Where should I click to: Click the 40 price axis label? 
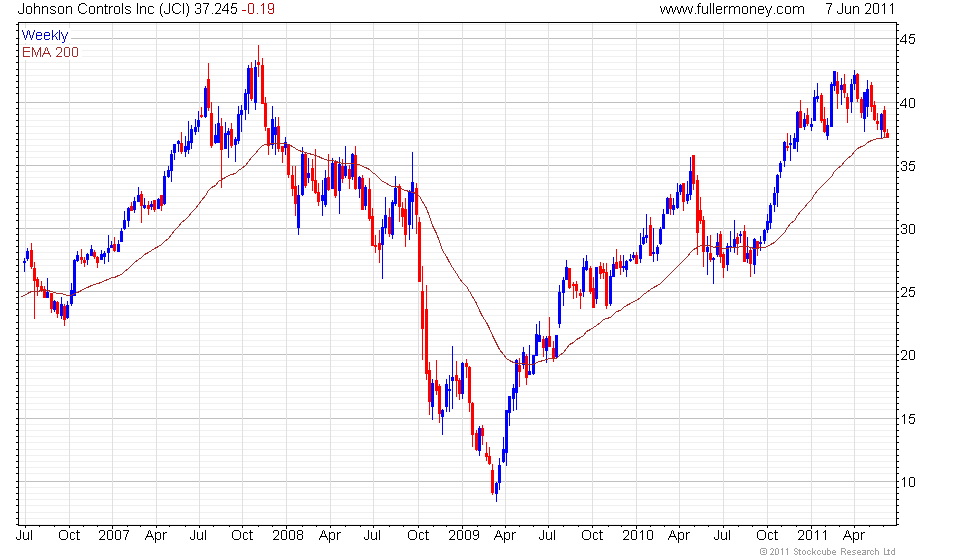click(908, 103)
